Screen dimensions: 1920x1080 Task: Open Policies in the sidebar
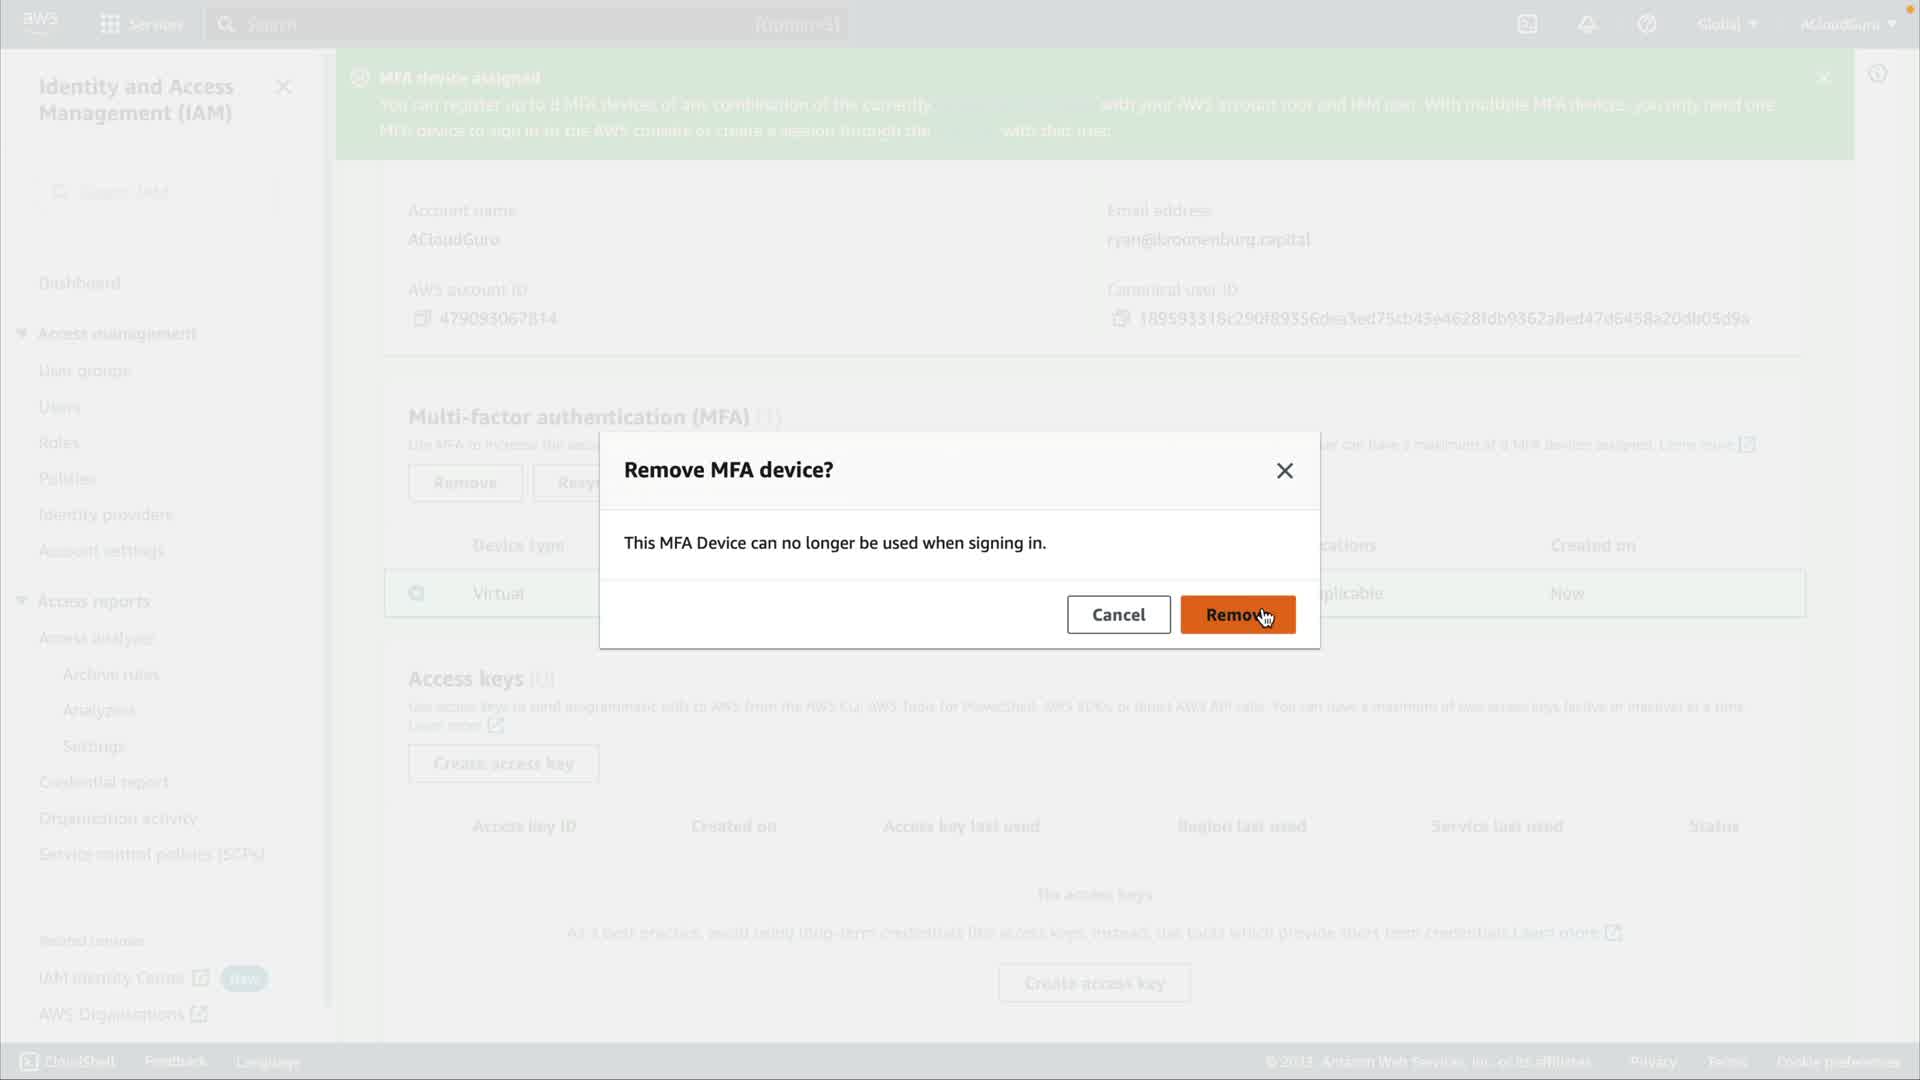(x=67, y=478)
